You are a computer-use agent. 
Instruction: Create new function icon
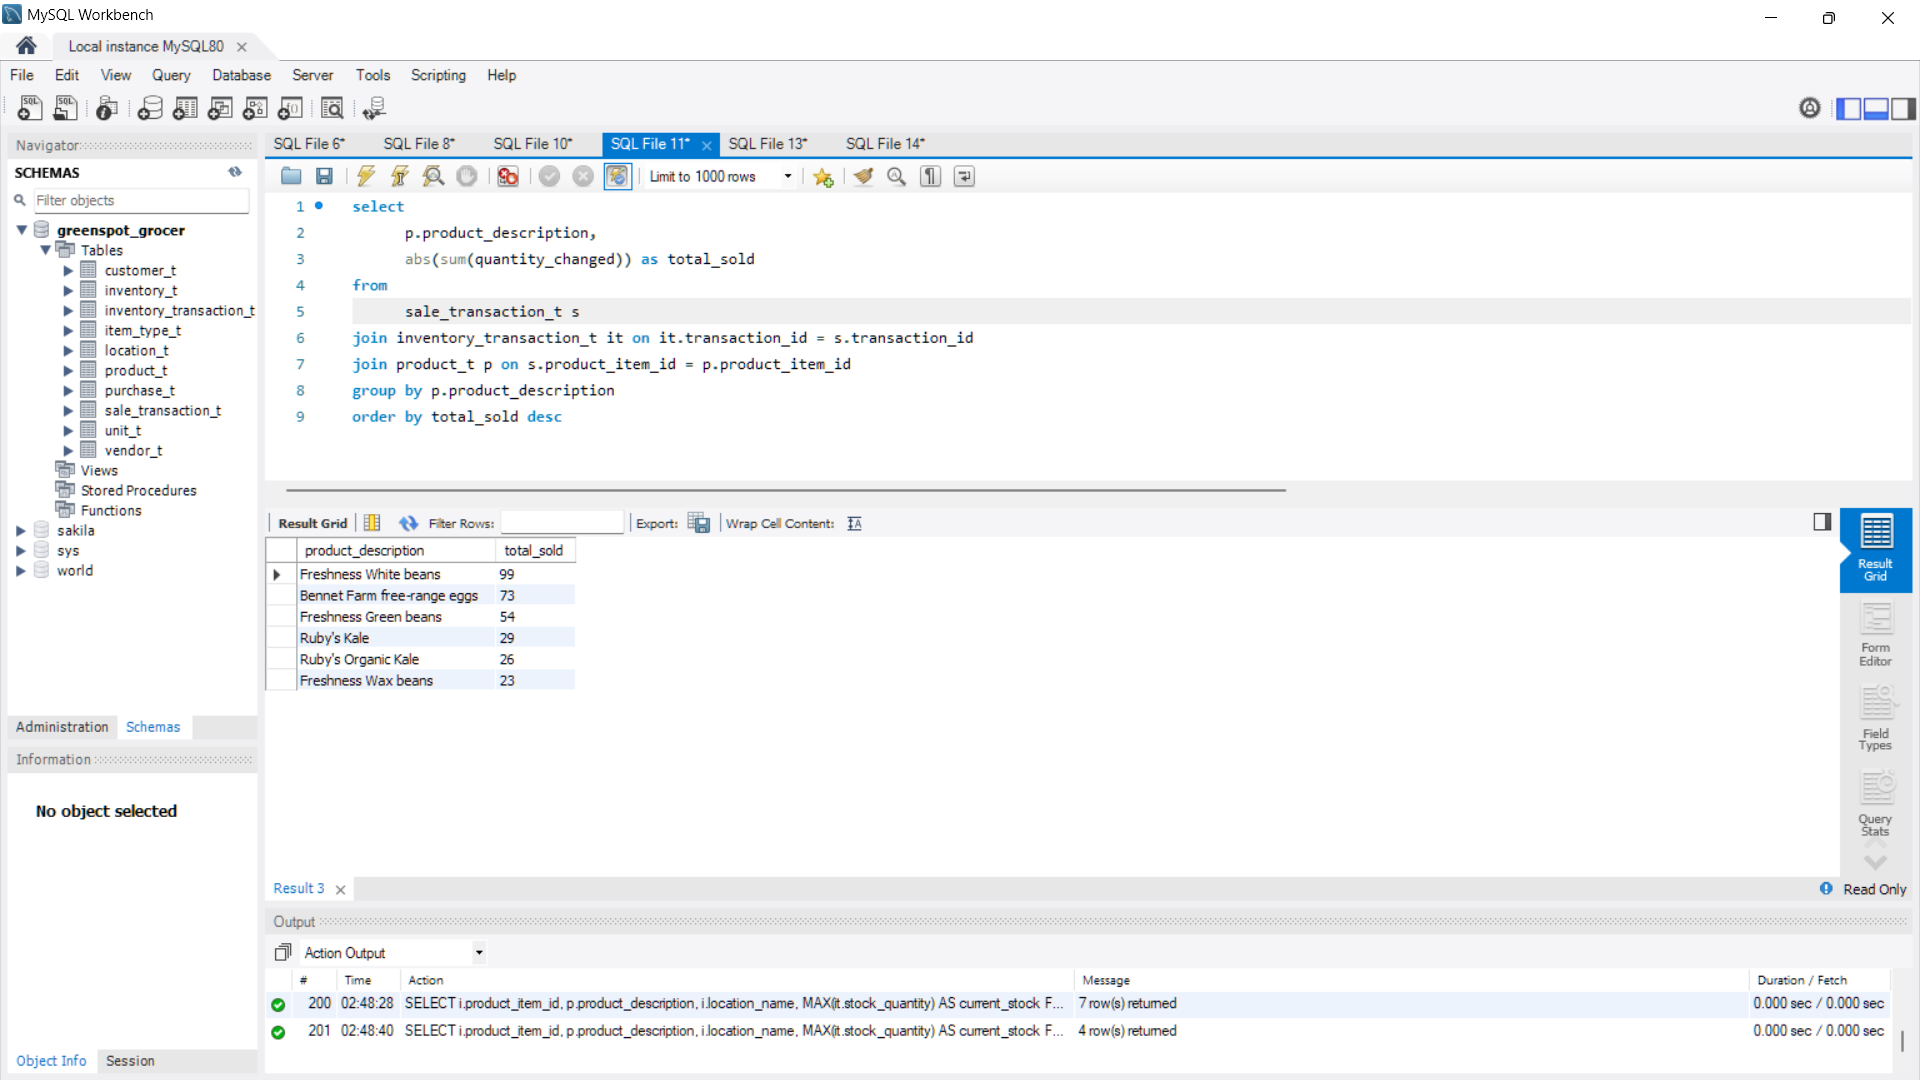290,108
